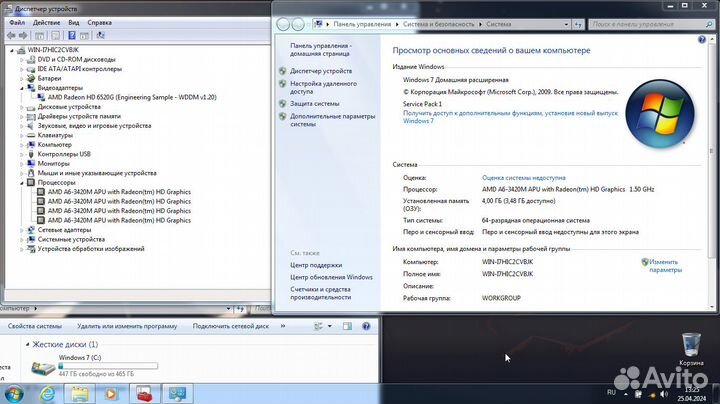Screen dimensions: 720x404
Task: Open Настройка удаленного доступа link
Action: [x=323, y=88]
